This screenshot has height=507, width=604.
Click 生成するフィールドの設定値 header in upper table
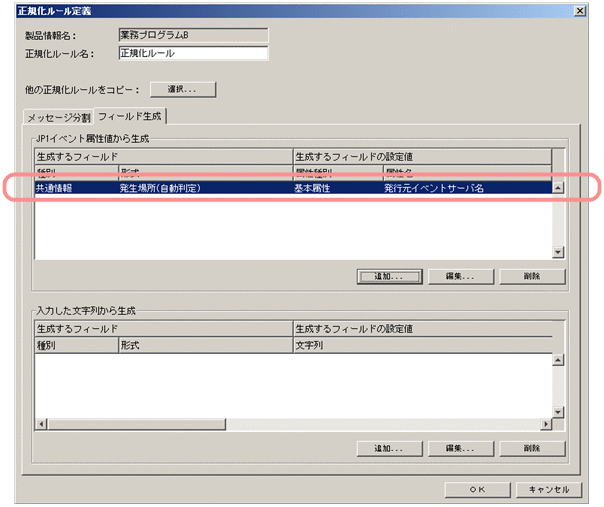click(x=423, y=157)
